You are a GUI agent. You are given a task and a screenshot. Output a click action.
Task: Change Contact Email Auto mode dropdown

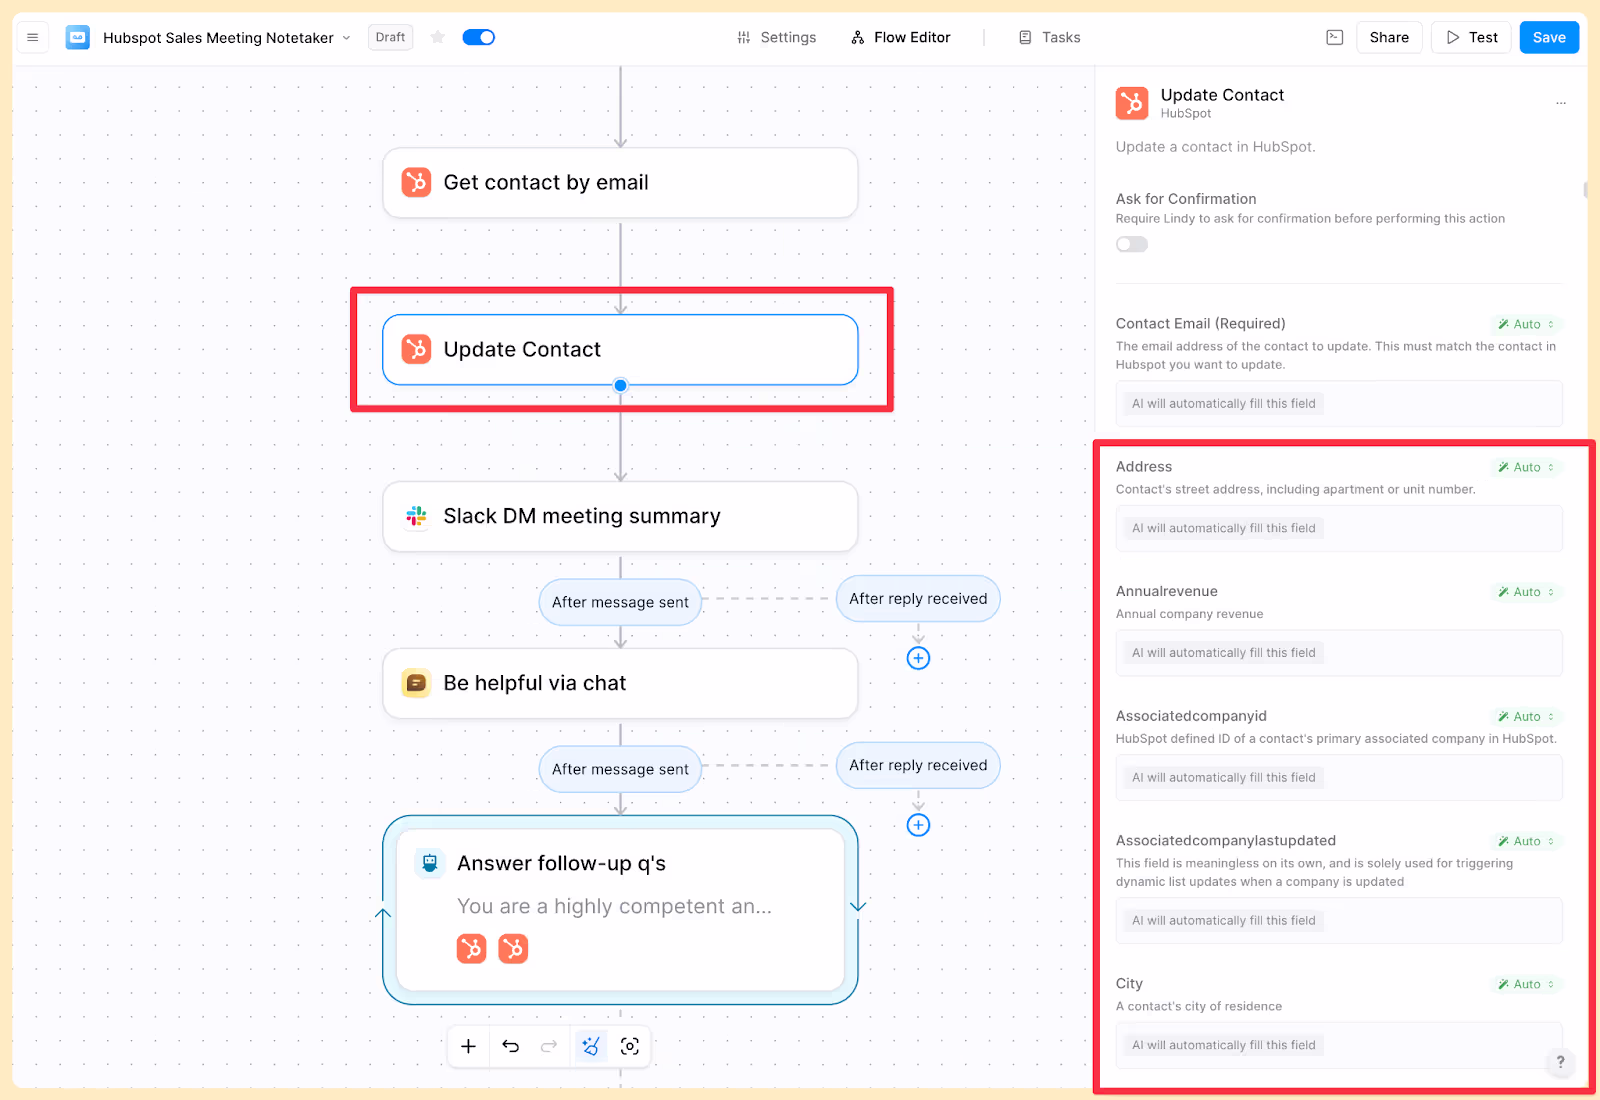click(x=1526, y=324)
